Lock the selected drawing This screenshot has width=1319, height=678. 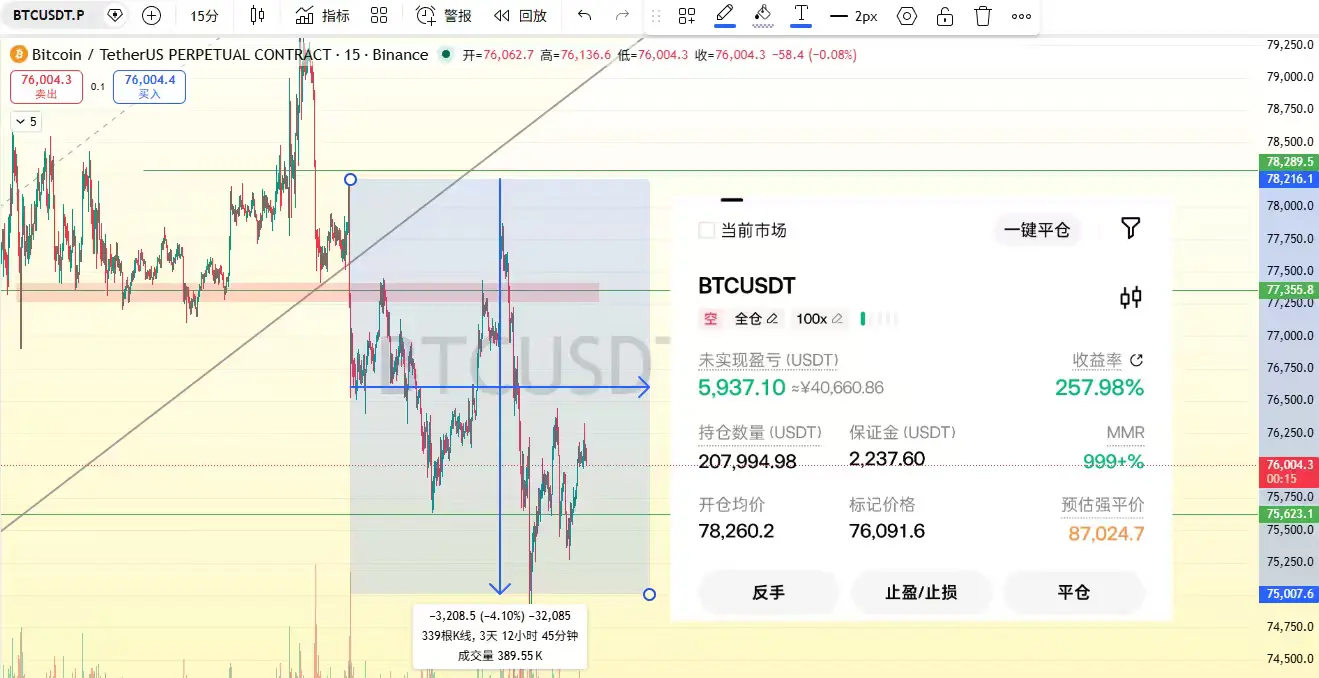[945, 16]
